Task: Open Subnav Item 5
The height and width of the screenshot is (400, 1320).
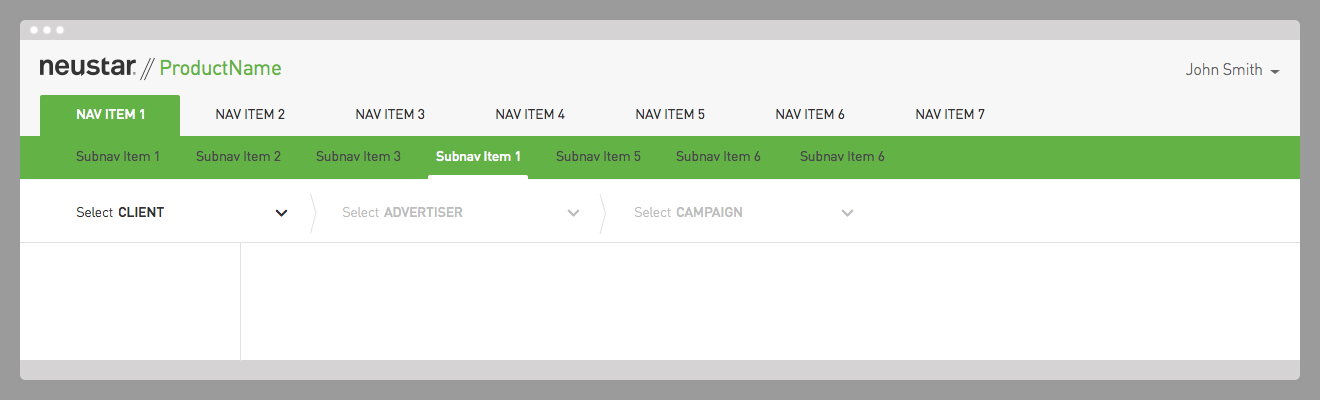Action: coord(598,157)
